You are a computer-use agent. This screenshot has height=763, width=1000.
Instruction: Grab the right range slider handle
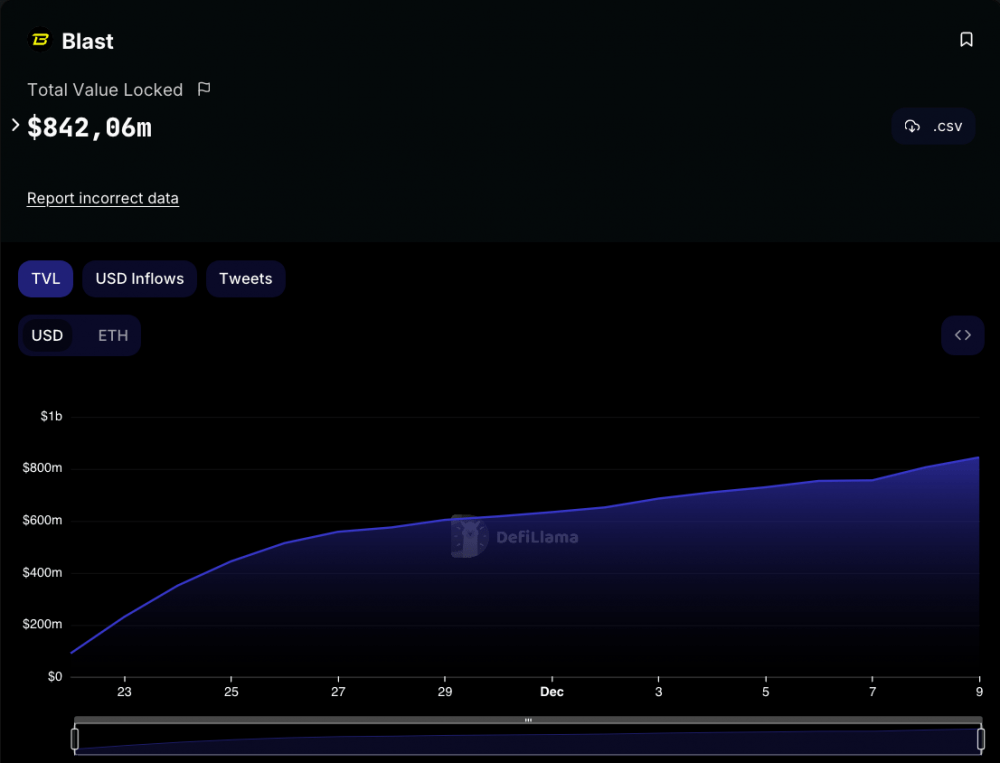tap(981, 739)
